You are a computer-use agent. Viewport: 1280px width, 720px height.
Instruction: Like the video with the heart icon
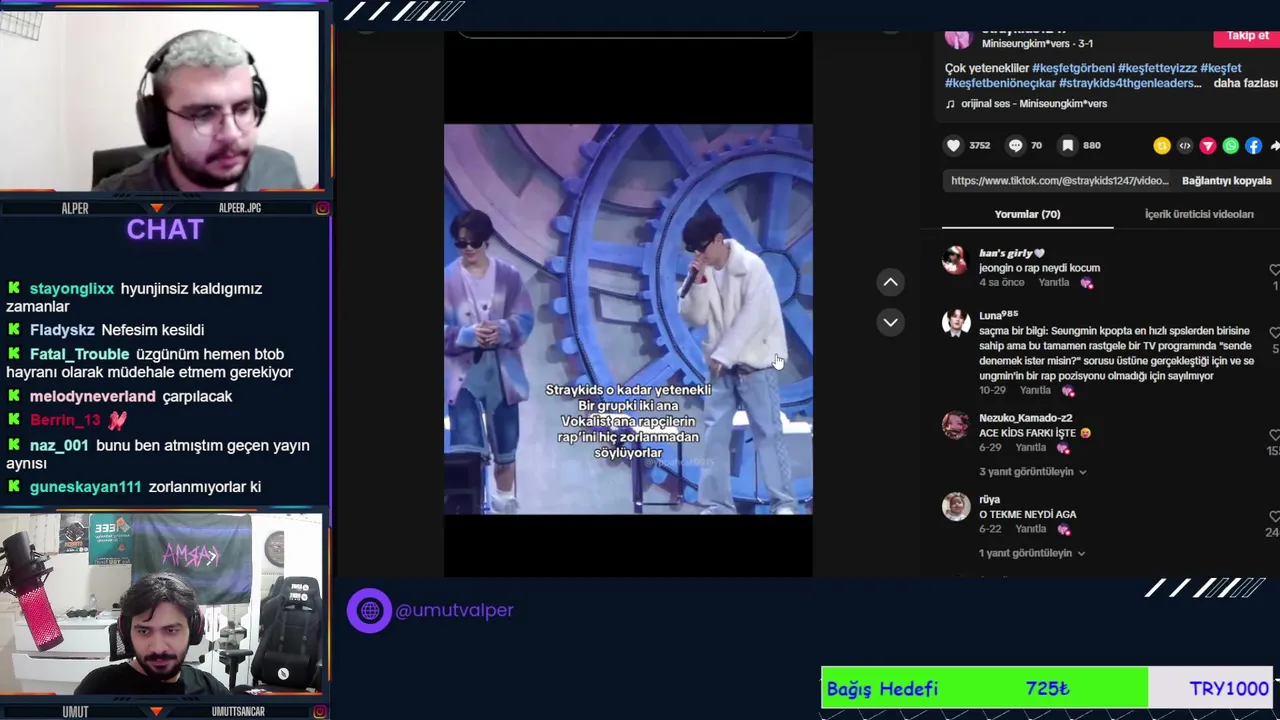(x=953, y=146)
